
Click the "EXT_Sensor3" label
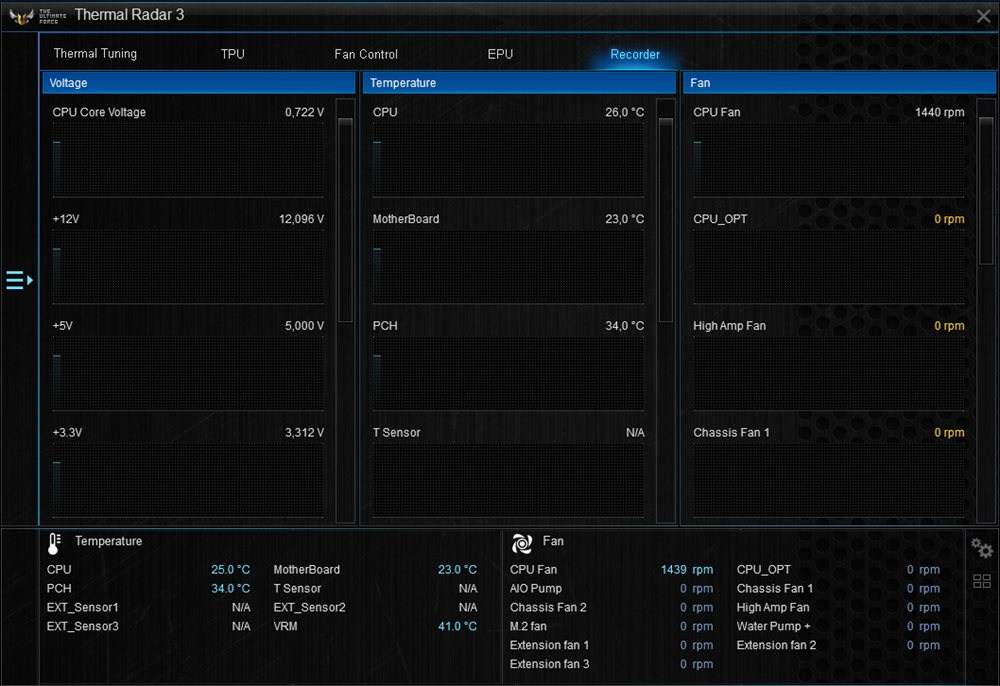[x=82, y=626]
